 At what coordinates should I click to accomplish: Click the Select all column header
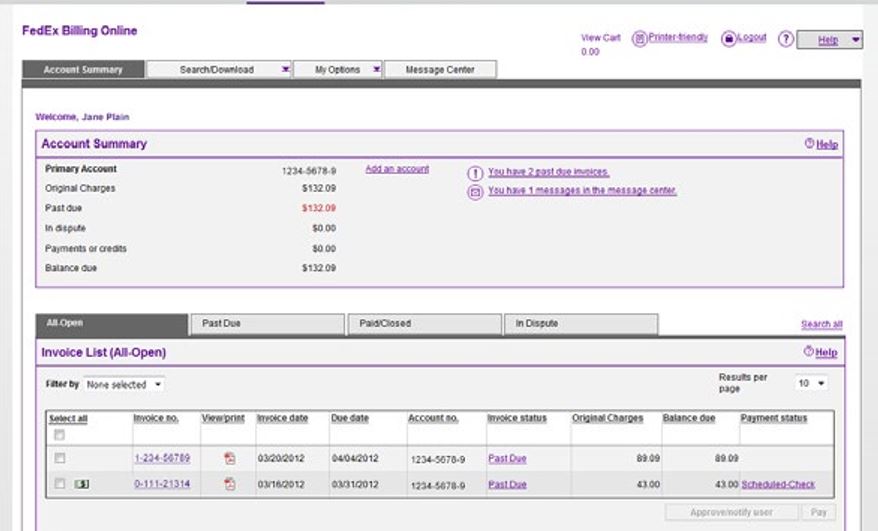68,418
